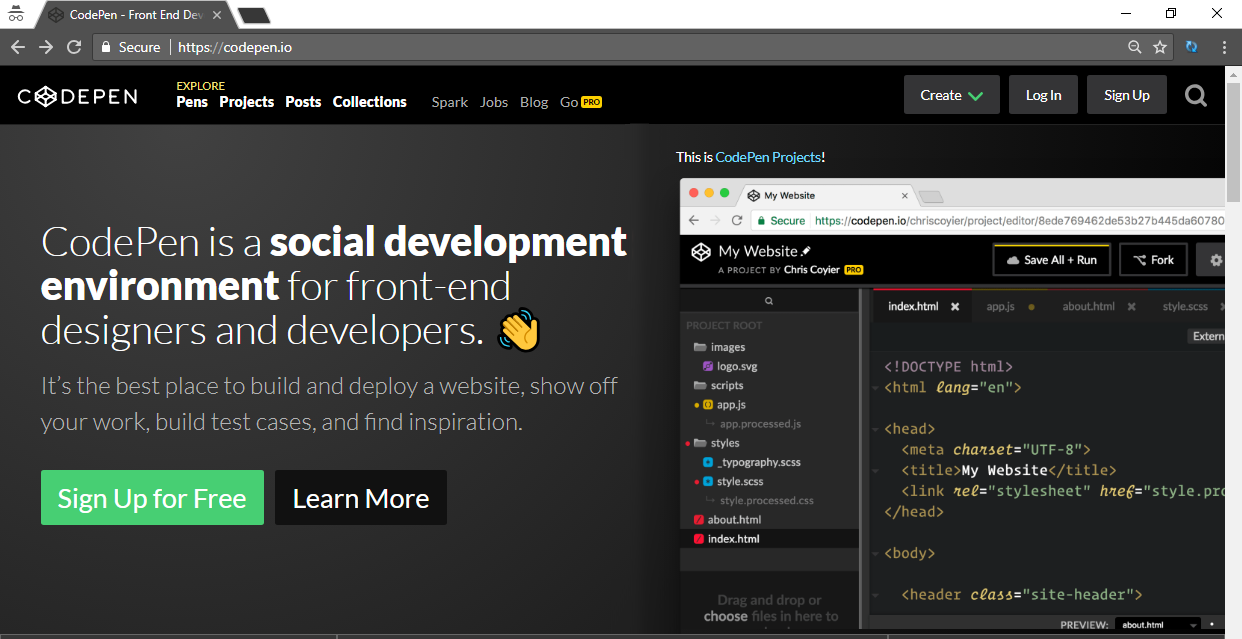Screen dimensions: 1242x639
Task: Click the CodePen logo in the header
Action: [x=77, y=96]
